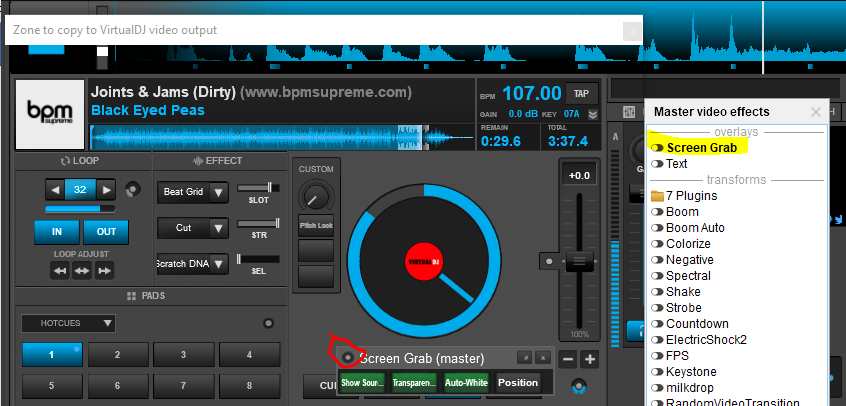Double the loop length with the right arrow
The width and height of the screenshot is (846, 406).
(106, 190)
